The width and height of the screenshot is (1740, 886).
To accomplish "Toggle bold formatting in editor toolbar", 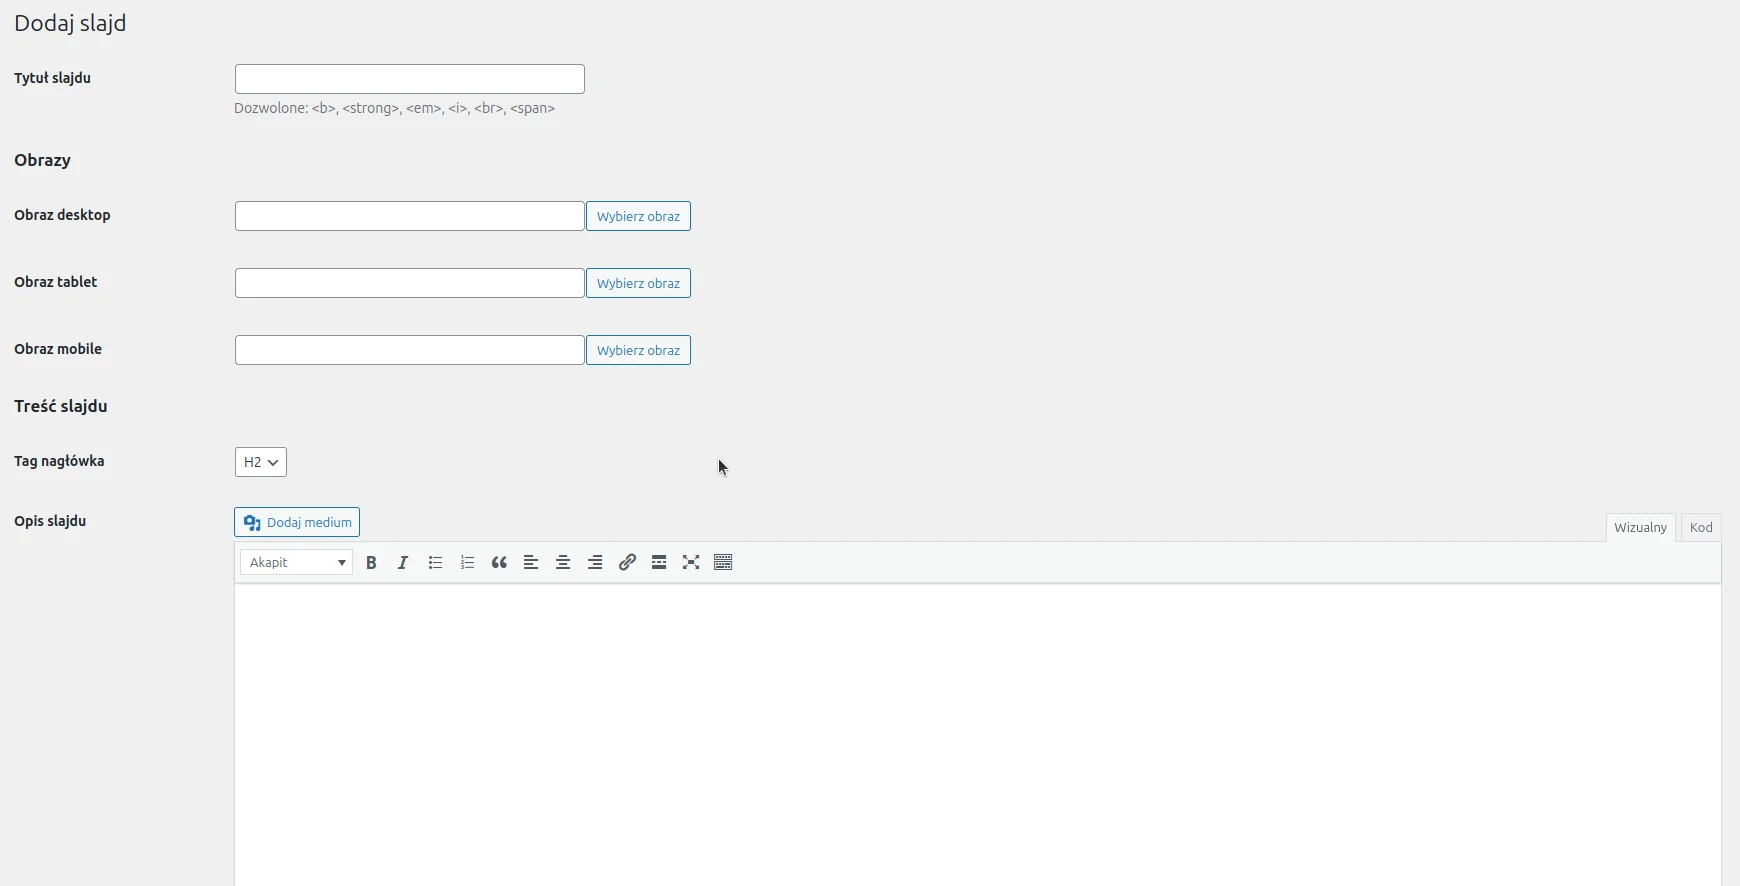I will click(x=371, y=563).
